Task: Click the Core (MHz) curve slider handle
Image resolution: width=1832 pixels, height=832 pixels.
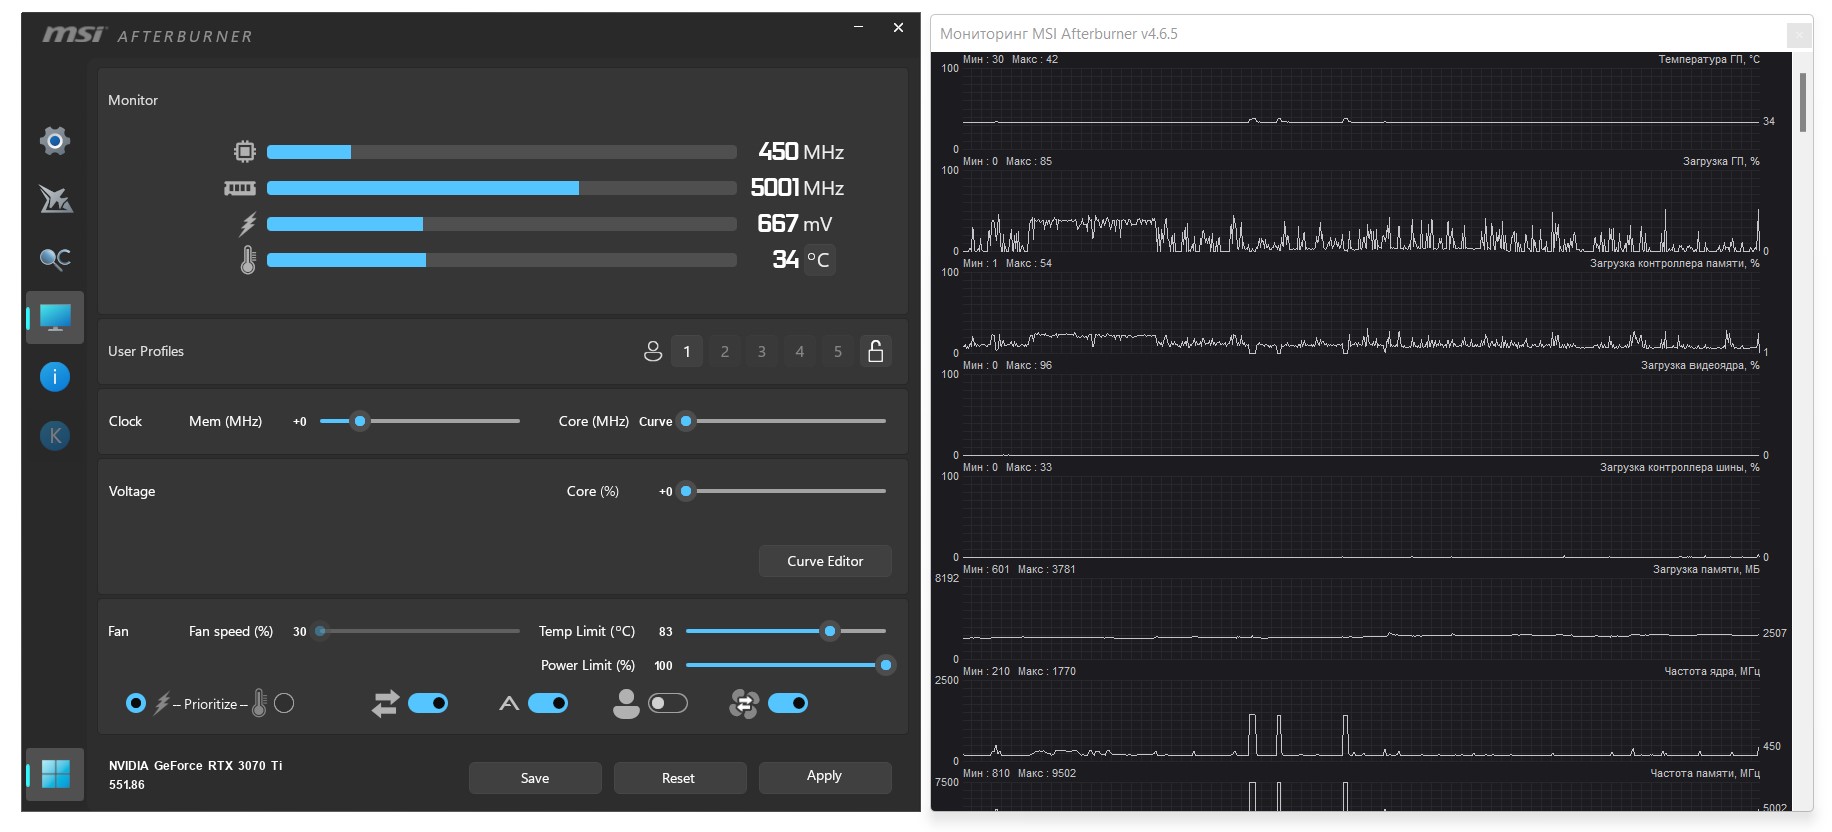Action: tap(686, 421)
